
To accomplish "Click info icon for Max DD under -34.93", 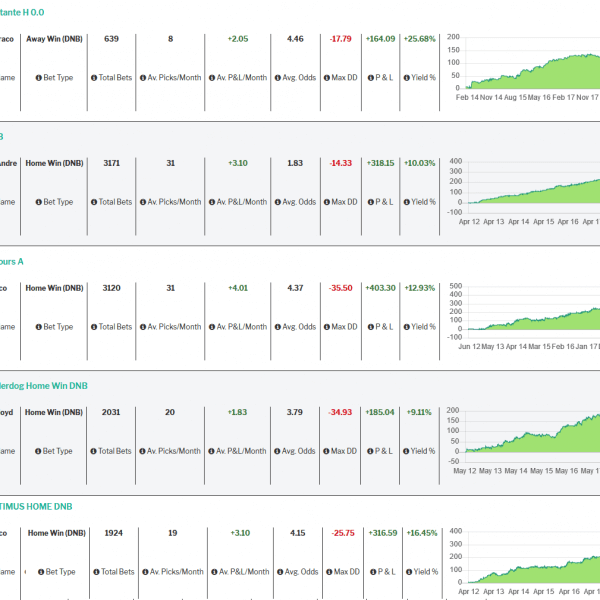I will 326,451.
